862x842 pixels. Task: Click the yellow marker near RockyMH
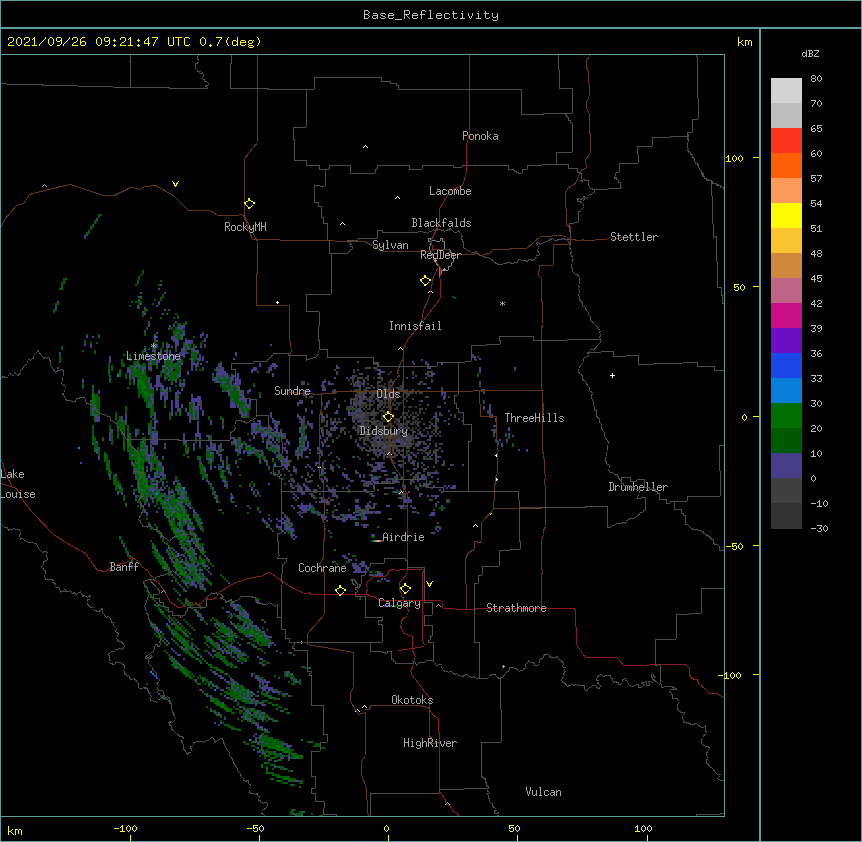coord(249,204)
